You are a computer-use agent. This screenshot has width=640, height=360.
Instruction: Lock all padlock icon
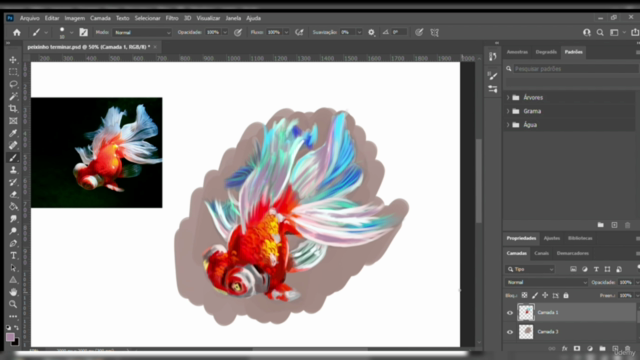click(x=566, y=295)
